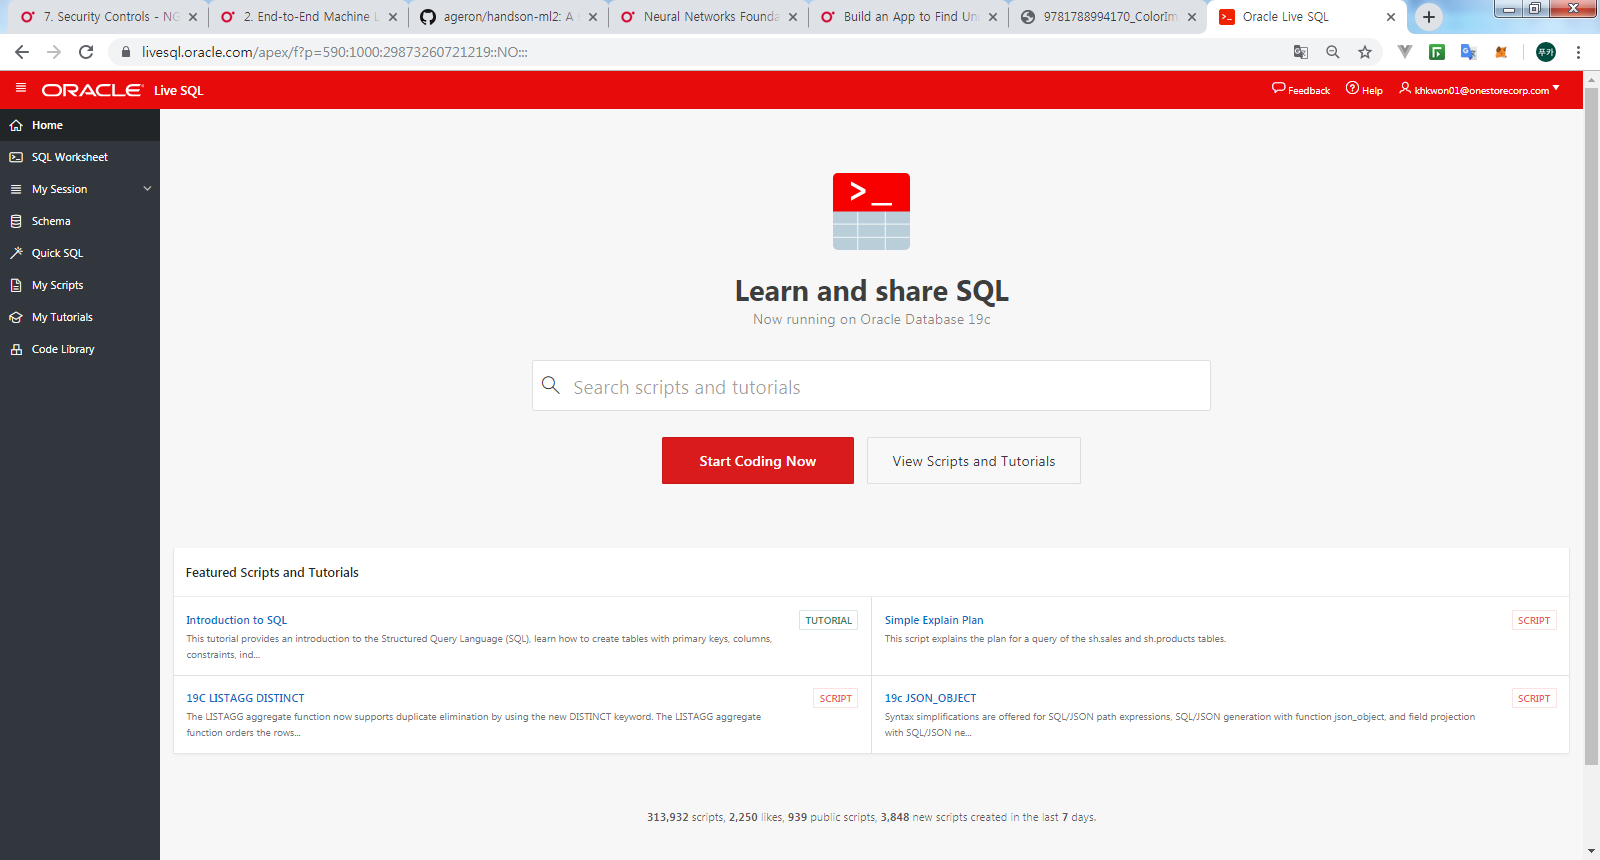Open Simple Explain Plan script link
The image size is (1600, 860).
pyautogui.click(x=933, y=620)
